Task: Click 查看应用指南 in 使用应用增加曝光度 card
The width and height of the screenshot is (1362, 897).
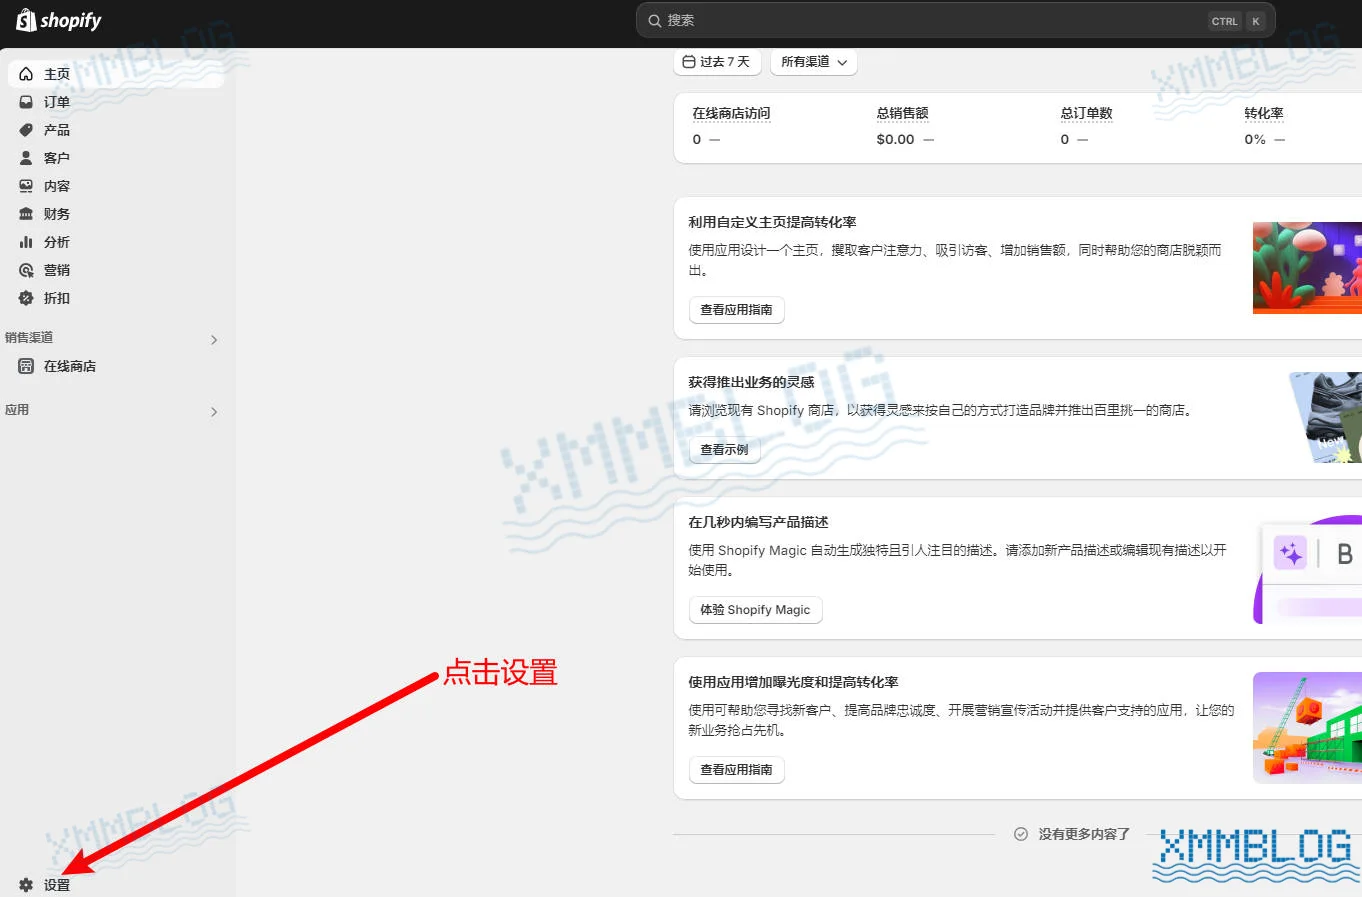Action: tap(737, 770)
